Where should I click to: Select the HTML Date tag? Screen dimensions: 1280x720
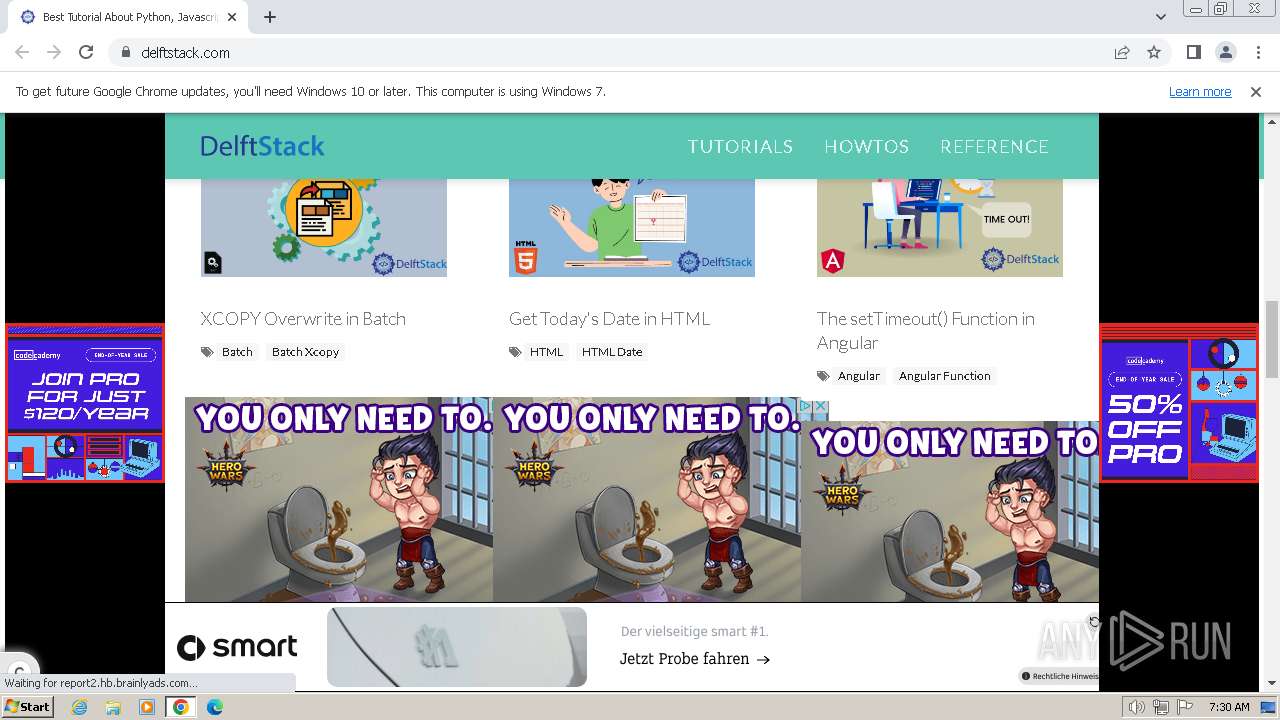612,352
